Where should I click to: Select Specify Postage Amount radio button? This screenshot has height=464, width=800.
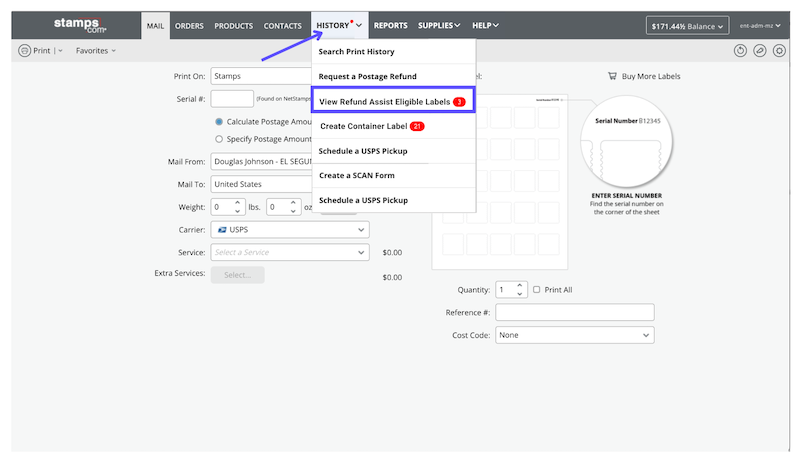pos(219,139)
